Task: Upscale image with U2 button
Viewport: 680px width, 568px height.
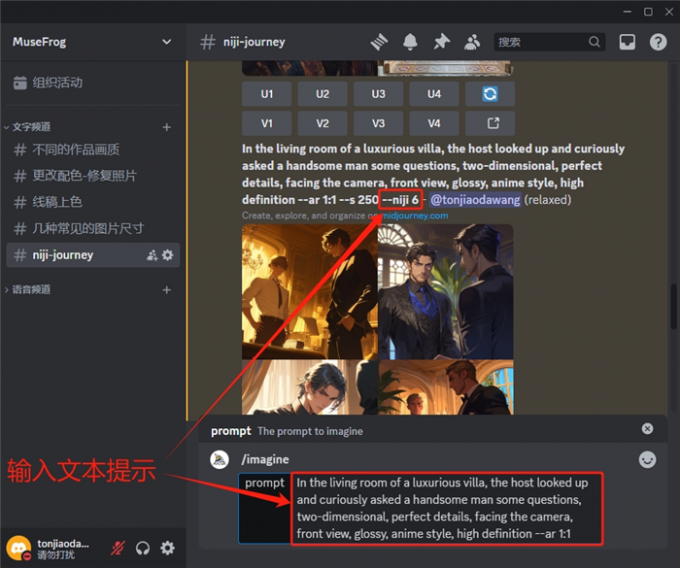Action: click(x=322, y=94)
